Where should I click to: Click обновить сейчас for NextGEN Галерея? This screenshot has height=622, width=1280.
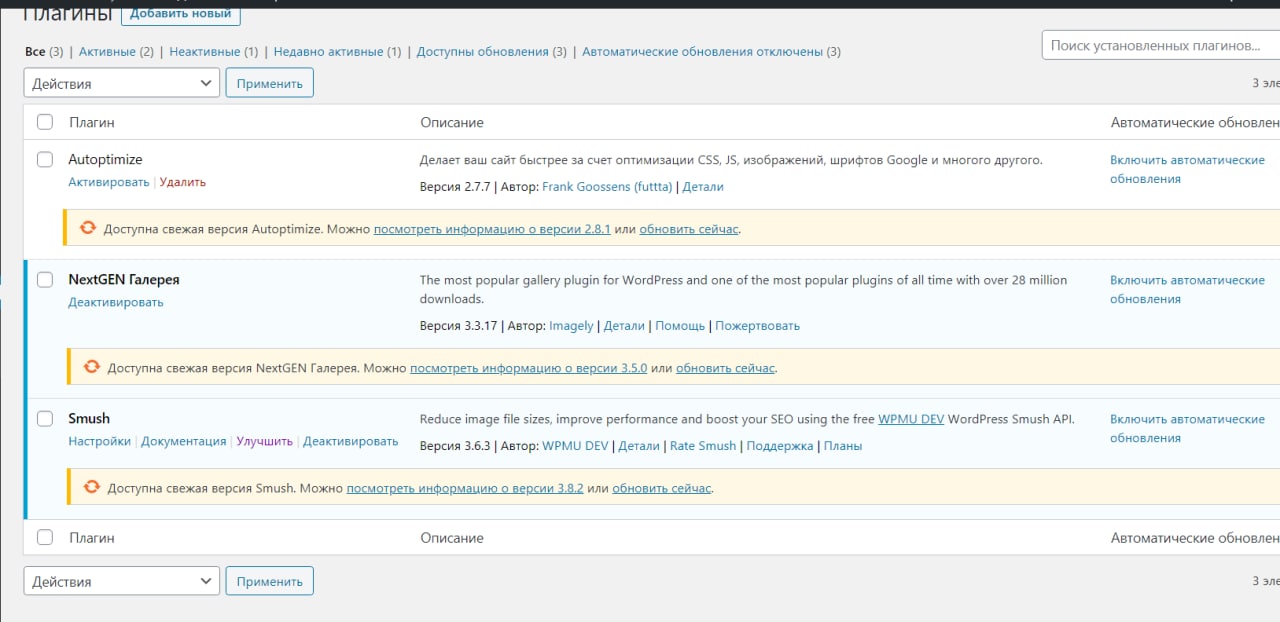[x=726, y=368]
